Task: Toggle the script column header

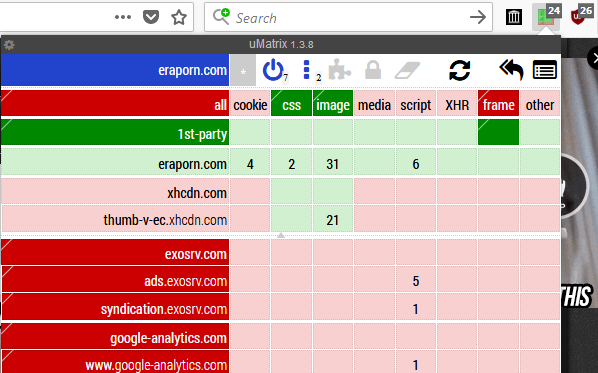Action: point(416,104)
